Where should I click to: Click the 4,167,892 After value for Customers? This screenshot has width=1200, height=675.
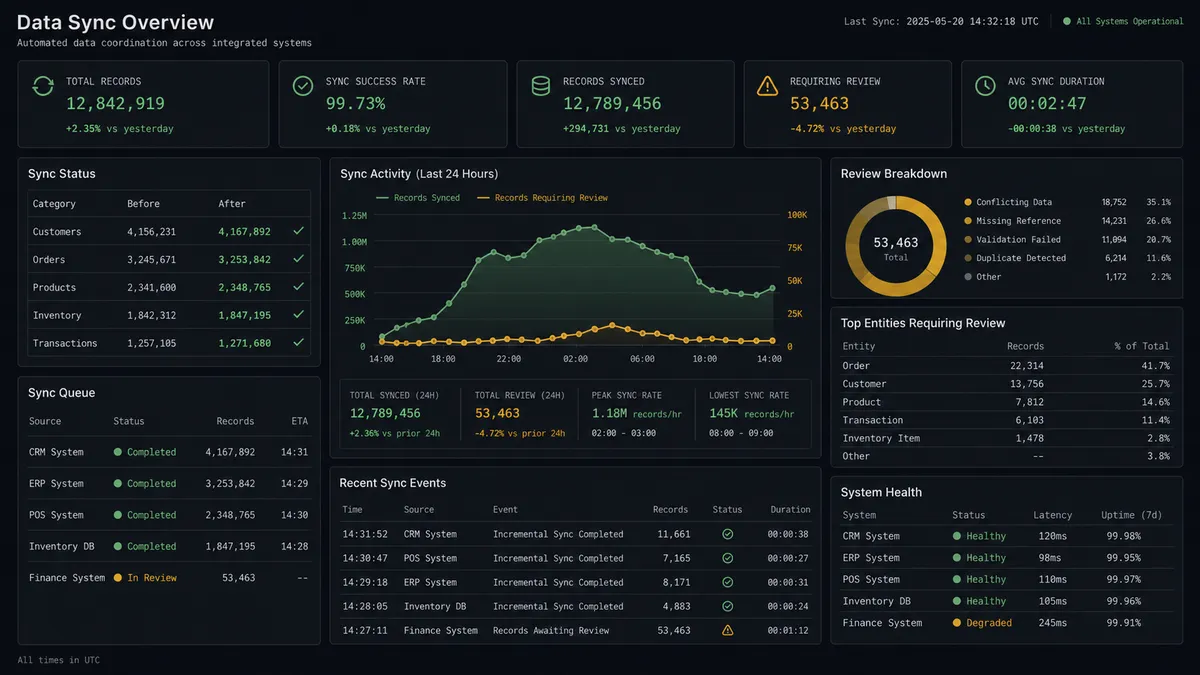pyautogui.click(x=245, y=231)
